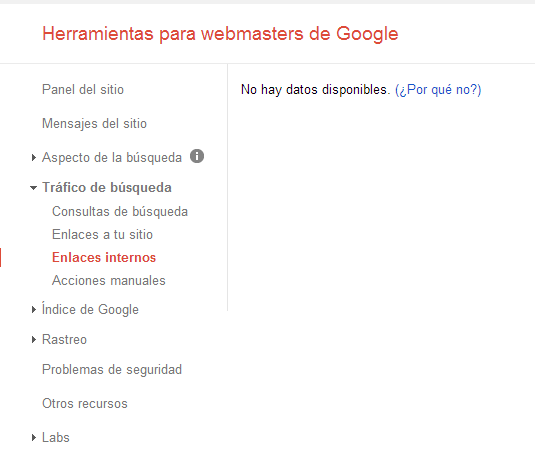
Task: Open Problemas de seguridad
Action: pos(112,369)
